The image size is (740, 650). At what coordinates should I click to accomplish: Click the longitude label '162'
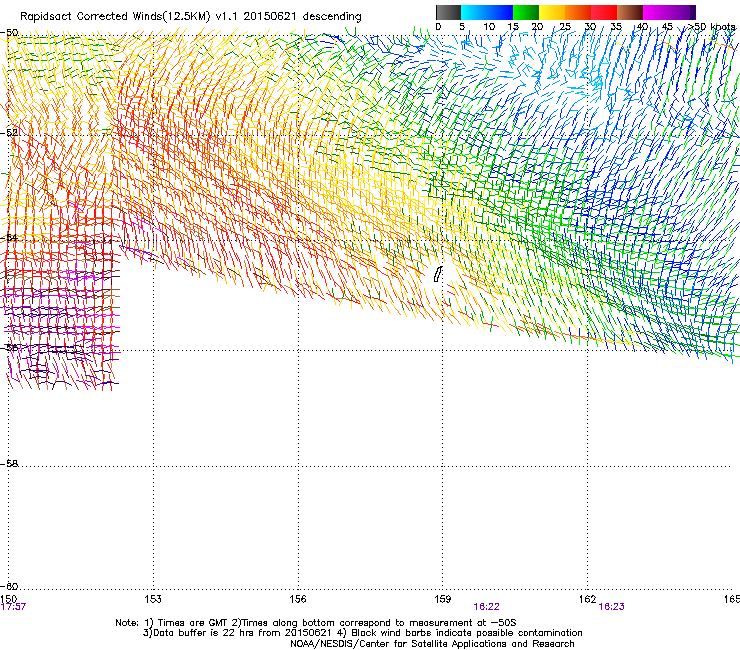click(588, 599)
